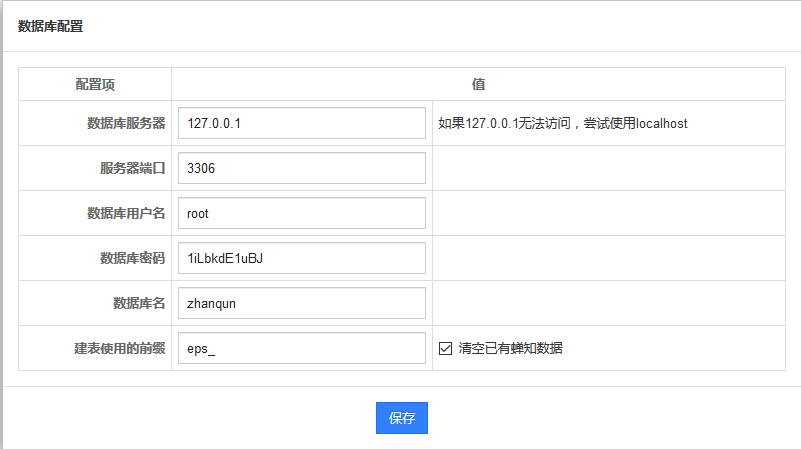Select the 建表使用的前缀 row label
The image size is (801, 449).
tap(119, 348)
